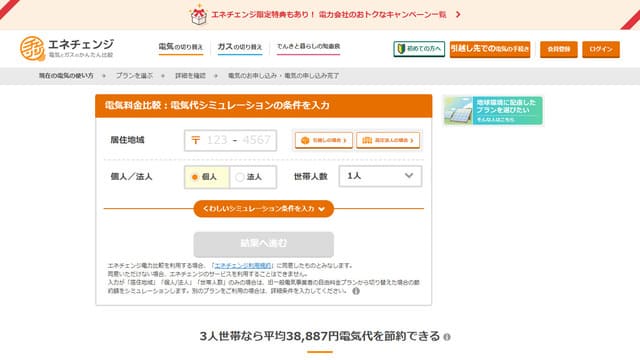This screenshot has width=640, height=360.
Task: Open the campaign banner gift icon
Action: point(199,15)
